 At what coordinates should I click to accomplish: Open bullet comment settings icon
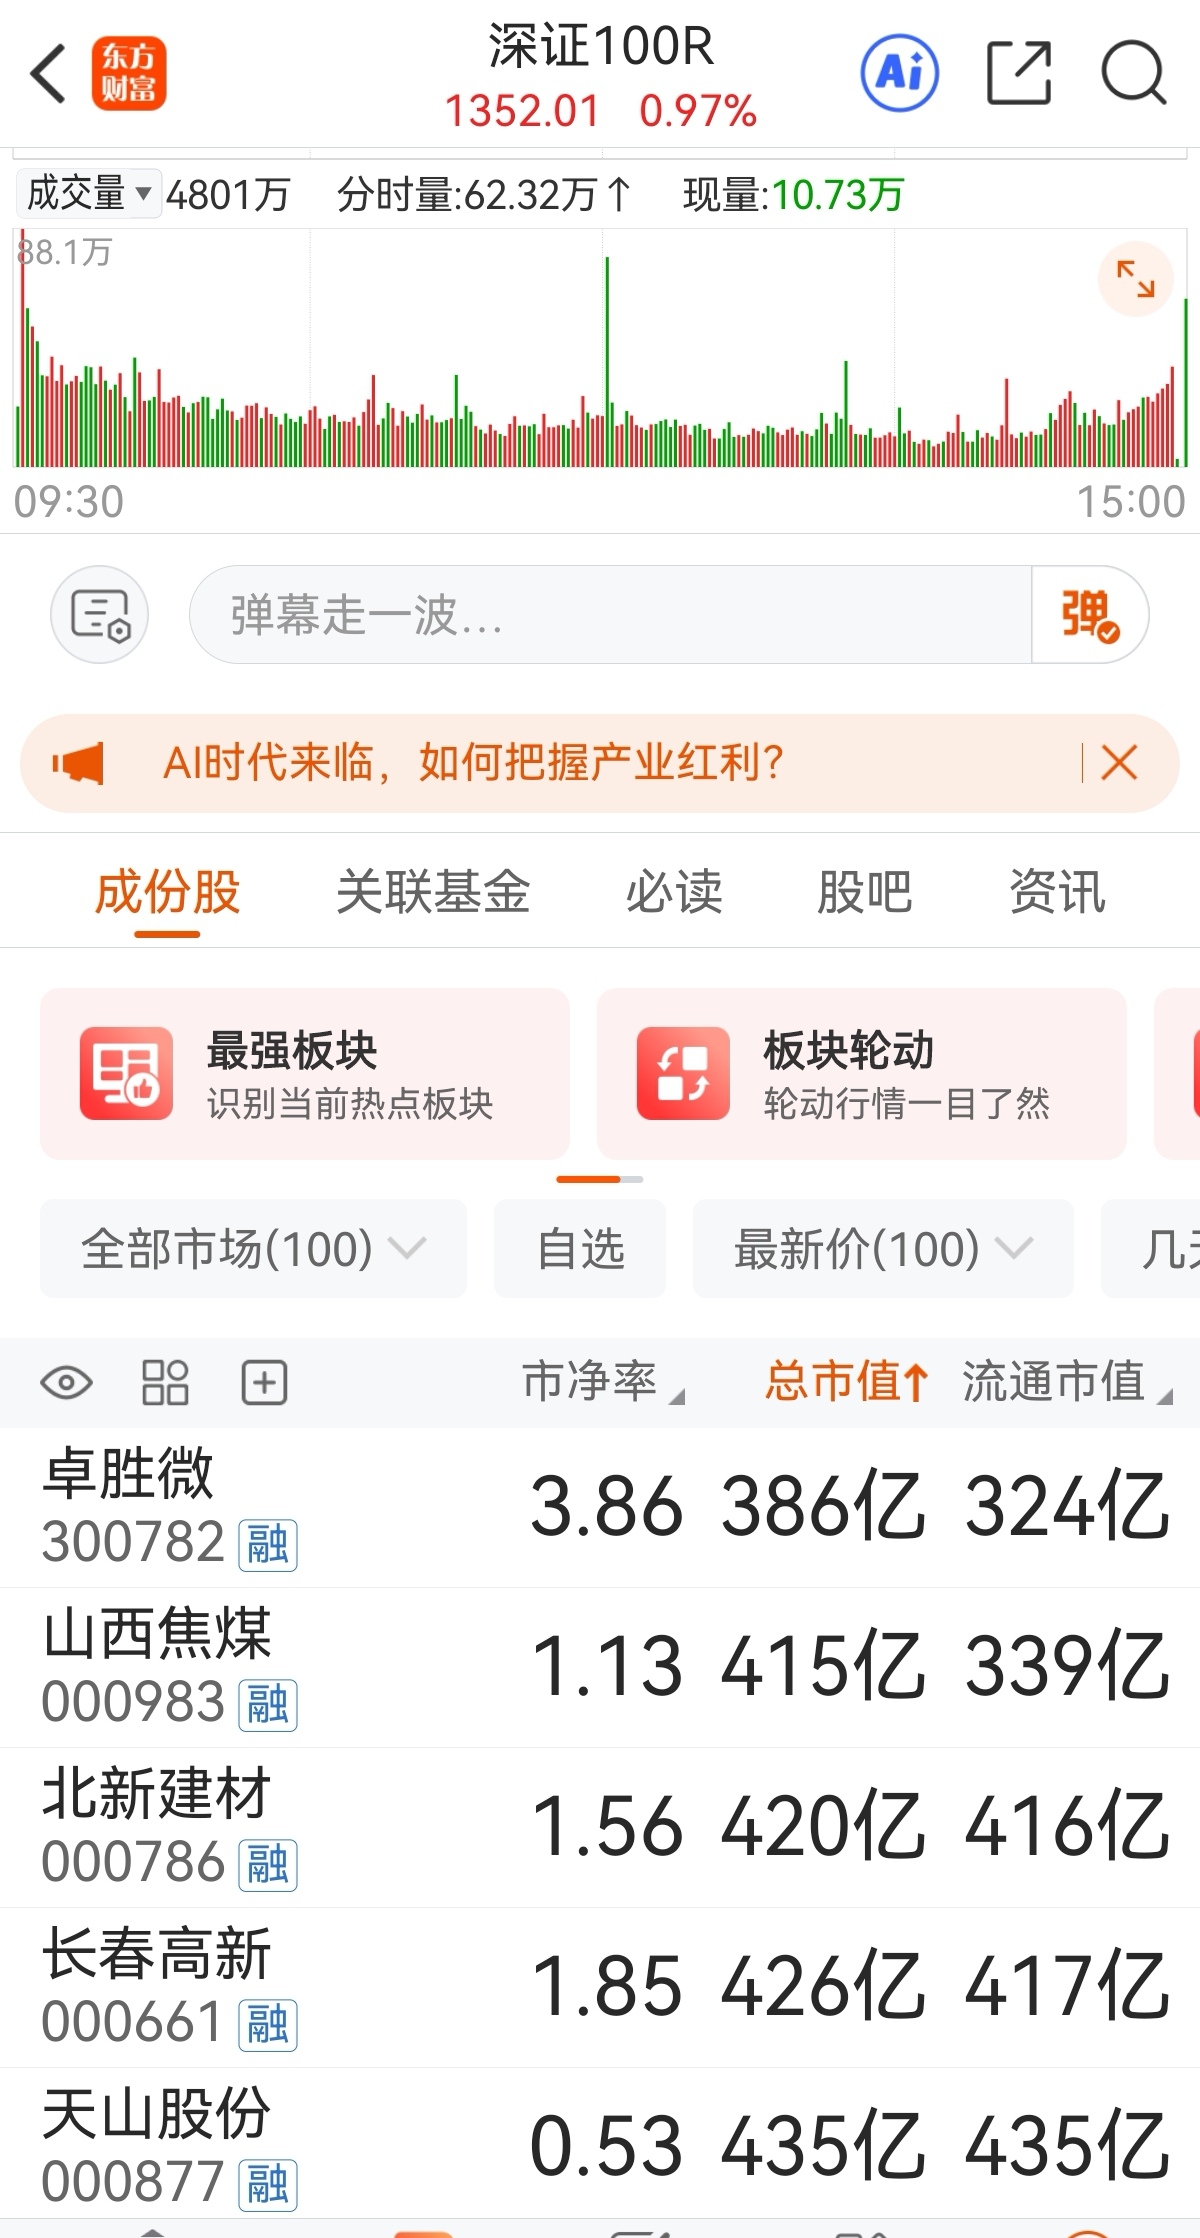(x=100, y=614)
